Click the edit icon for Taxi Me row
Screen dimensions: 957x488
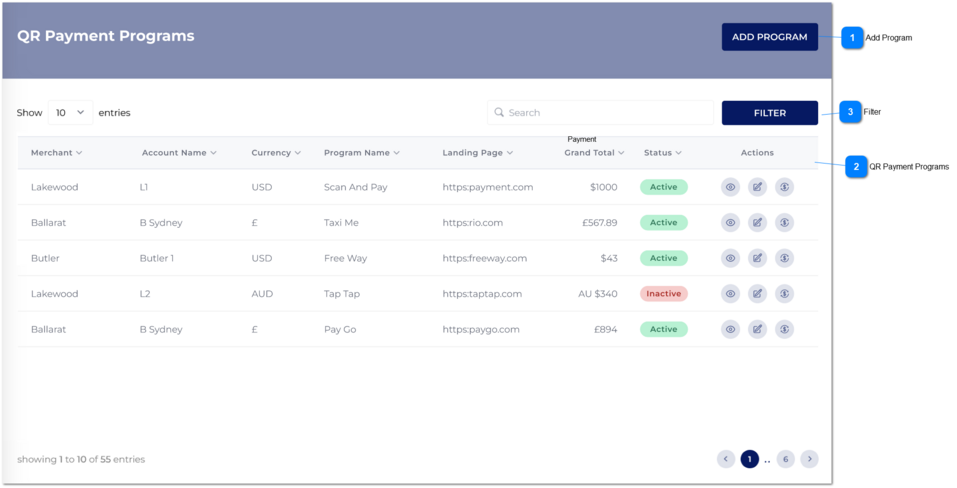(x=757, y=223)
